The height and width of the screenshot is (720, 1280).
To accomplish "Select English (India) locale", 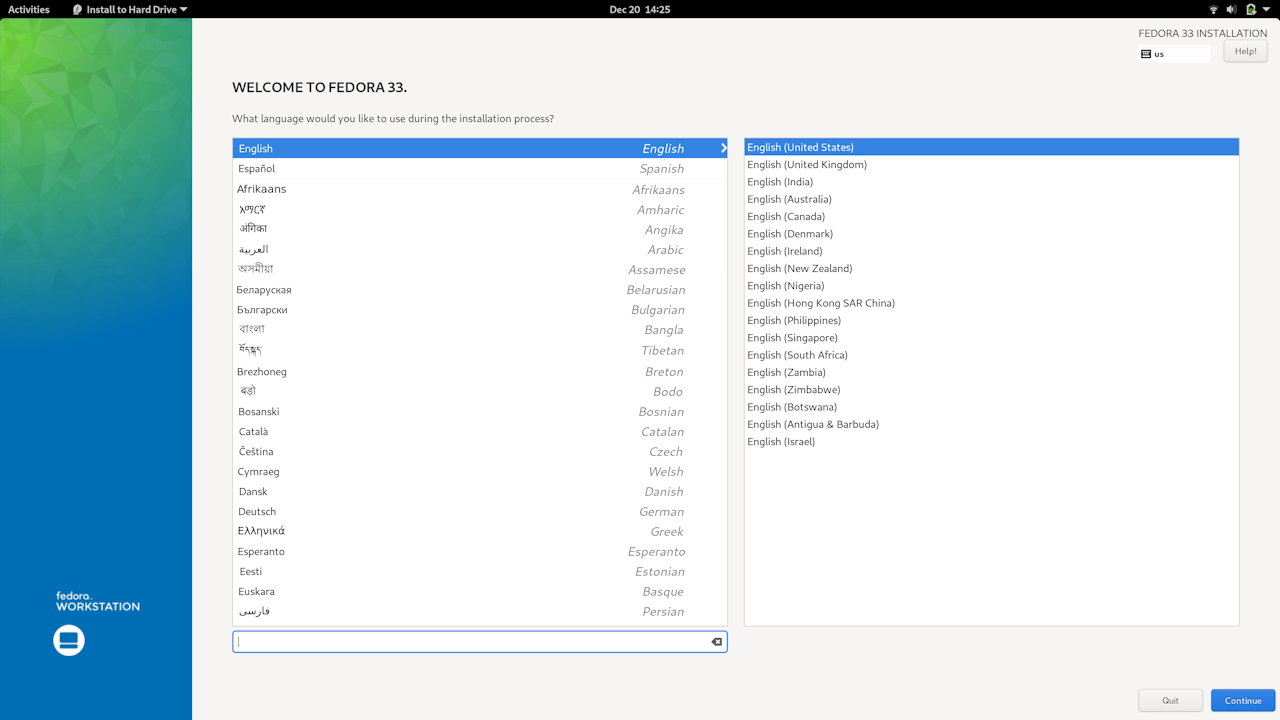I will [x=991, y=182].
